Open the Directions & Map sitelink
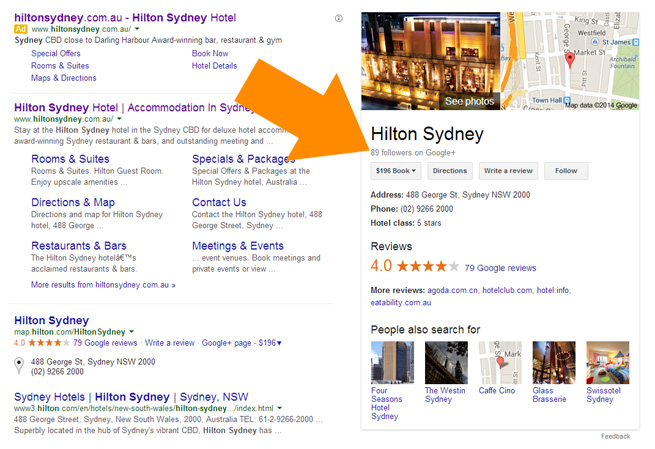 (73, 203)
